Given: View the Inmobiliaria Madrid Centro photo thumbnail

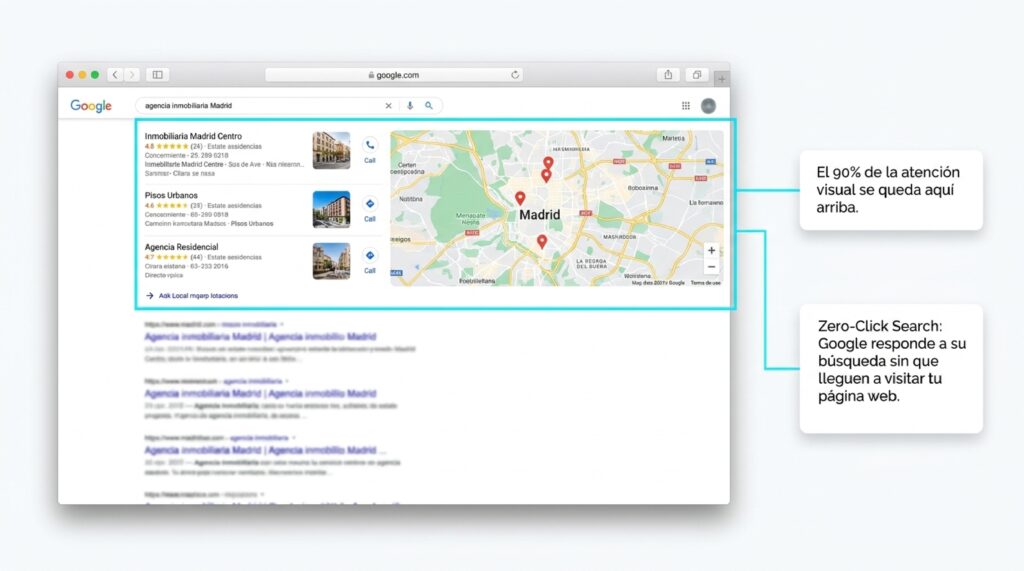Looking at the screenshot, I should pos(331,150).
